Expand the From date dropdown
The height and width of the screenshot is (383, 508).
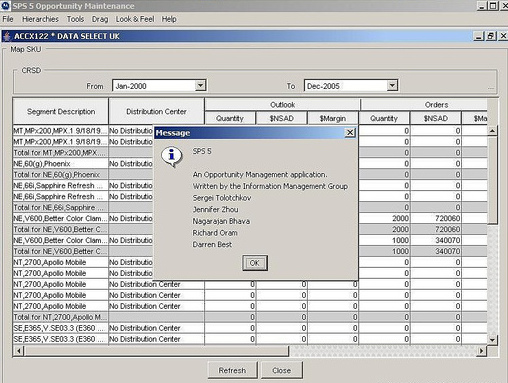pyautogui.click(x=200, y=85)
